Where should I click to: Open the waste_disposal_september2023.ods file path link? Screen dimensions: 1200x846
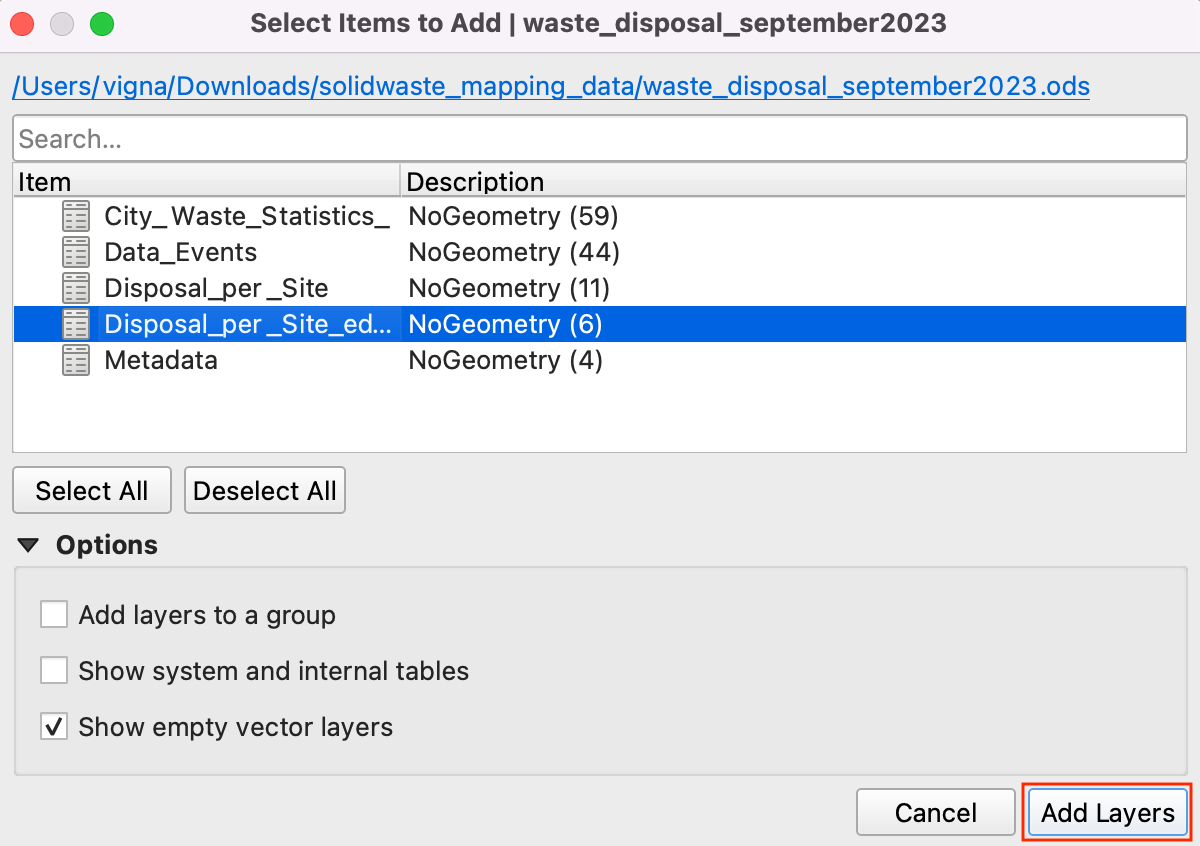tap(551, 87)
